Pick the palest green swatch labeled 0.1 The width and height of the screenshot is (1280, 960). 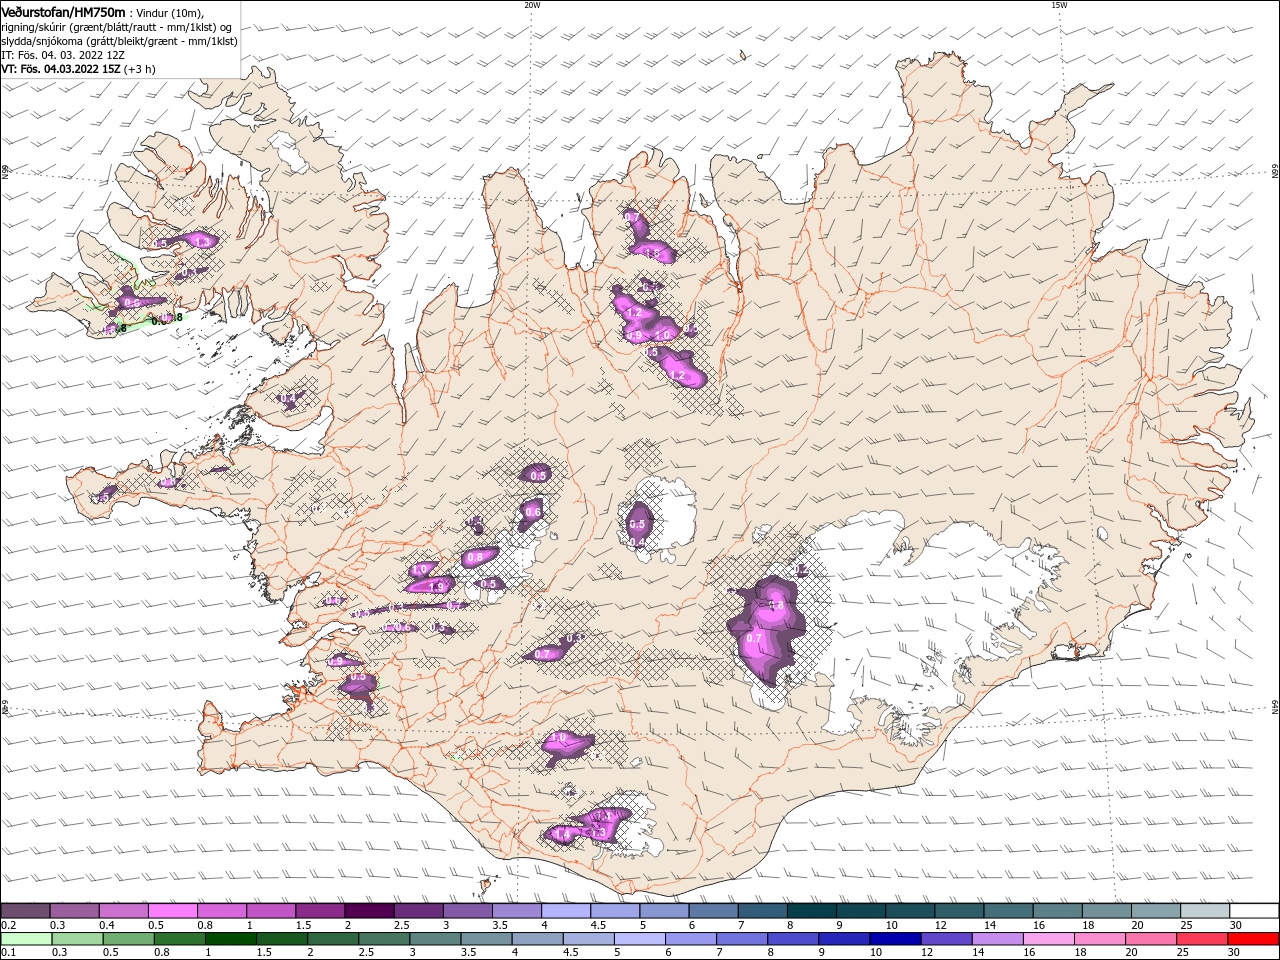tap(25, 939)
